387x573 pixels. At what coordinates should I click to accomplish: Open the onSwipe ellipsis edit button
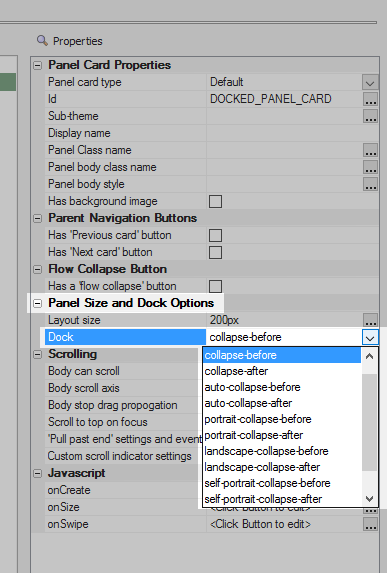[x=370, y=524]
